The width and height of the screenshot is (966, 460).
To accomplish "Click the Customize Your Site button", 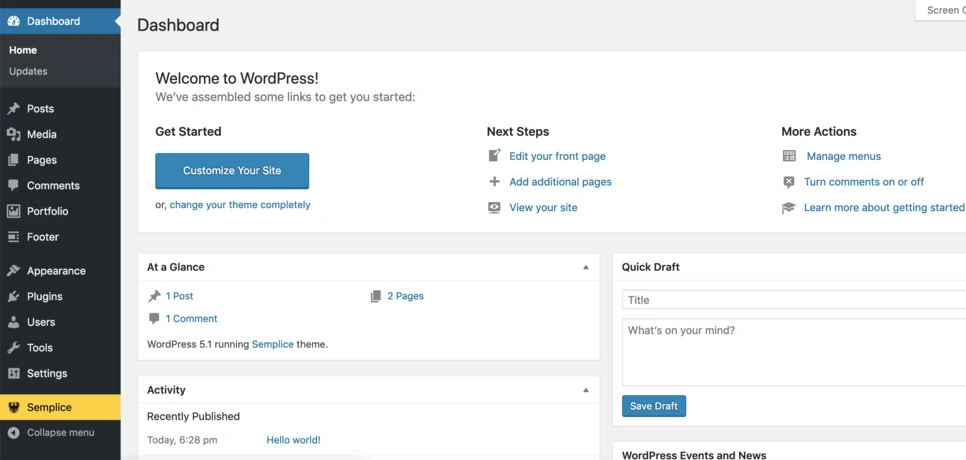I will click(232, 171).
